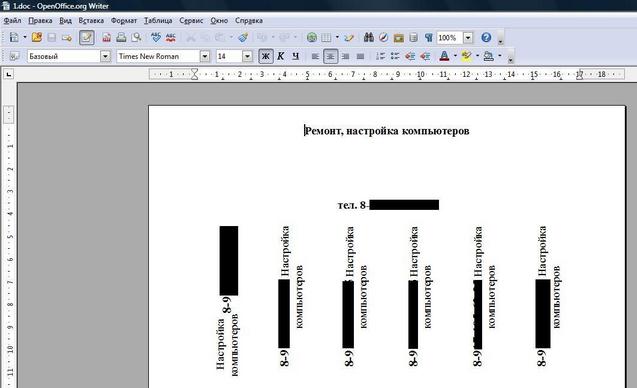Viewport: 637px width, 388px height.
Task: Align text left button
Action: [x=315, y=56]
